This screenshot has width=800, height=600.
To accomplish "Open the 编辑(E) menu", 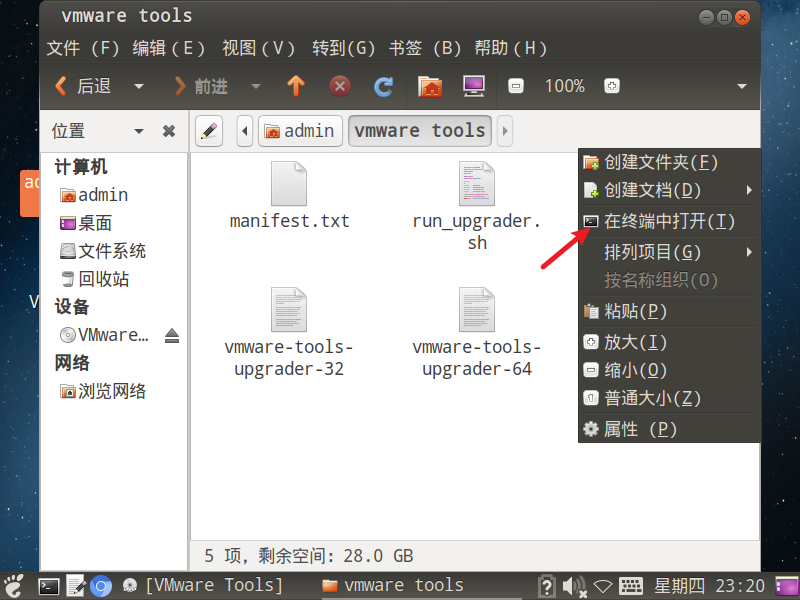I will point(169,48).
